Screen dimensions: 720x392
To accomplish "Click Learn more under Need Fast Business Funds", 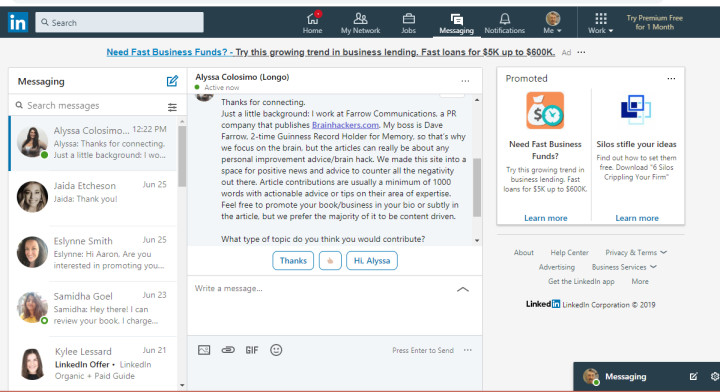I will (546, 218).
